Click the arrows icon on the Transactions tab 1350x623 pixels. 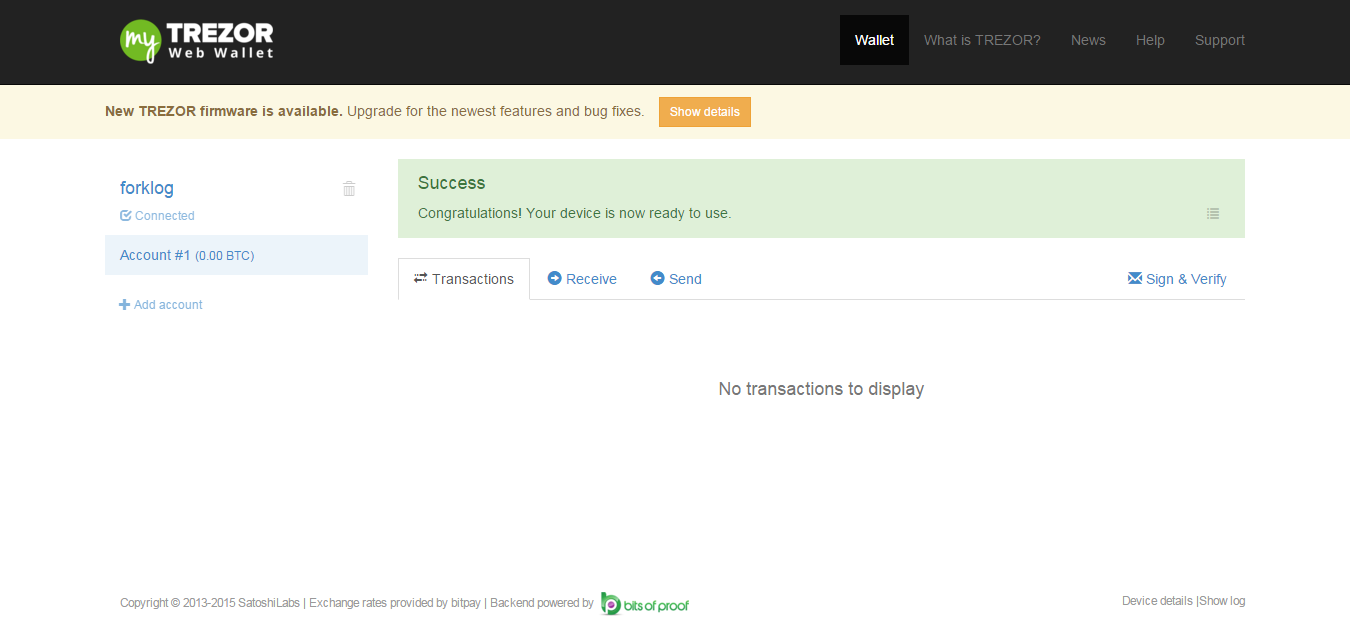point(420,278)
